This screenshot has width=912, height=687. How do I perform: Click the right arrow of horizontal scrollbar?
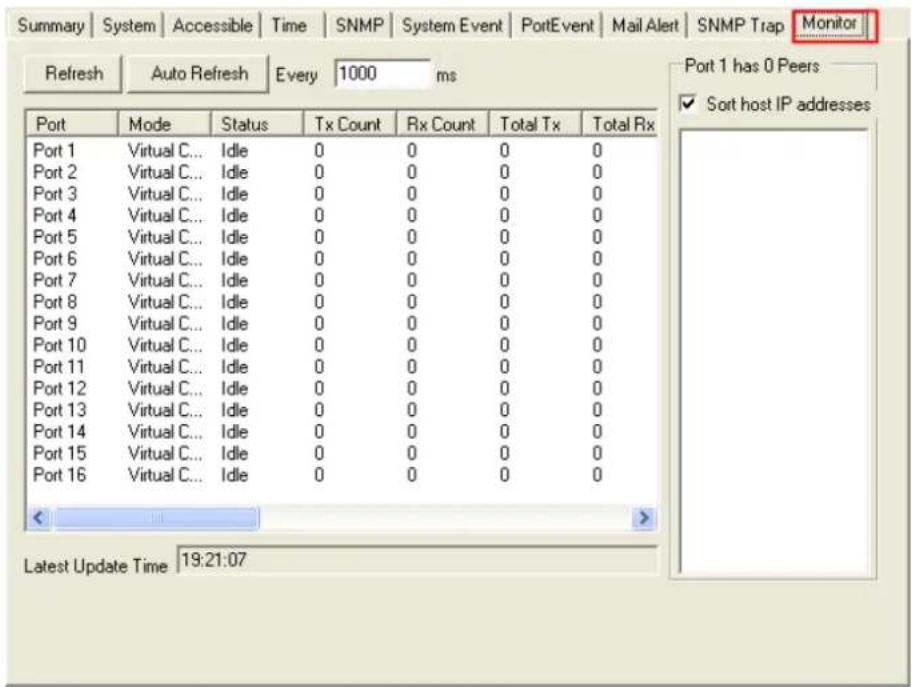pyautogui.click(x=644, y=518)
